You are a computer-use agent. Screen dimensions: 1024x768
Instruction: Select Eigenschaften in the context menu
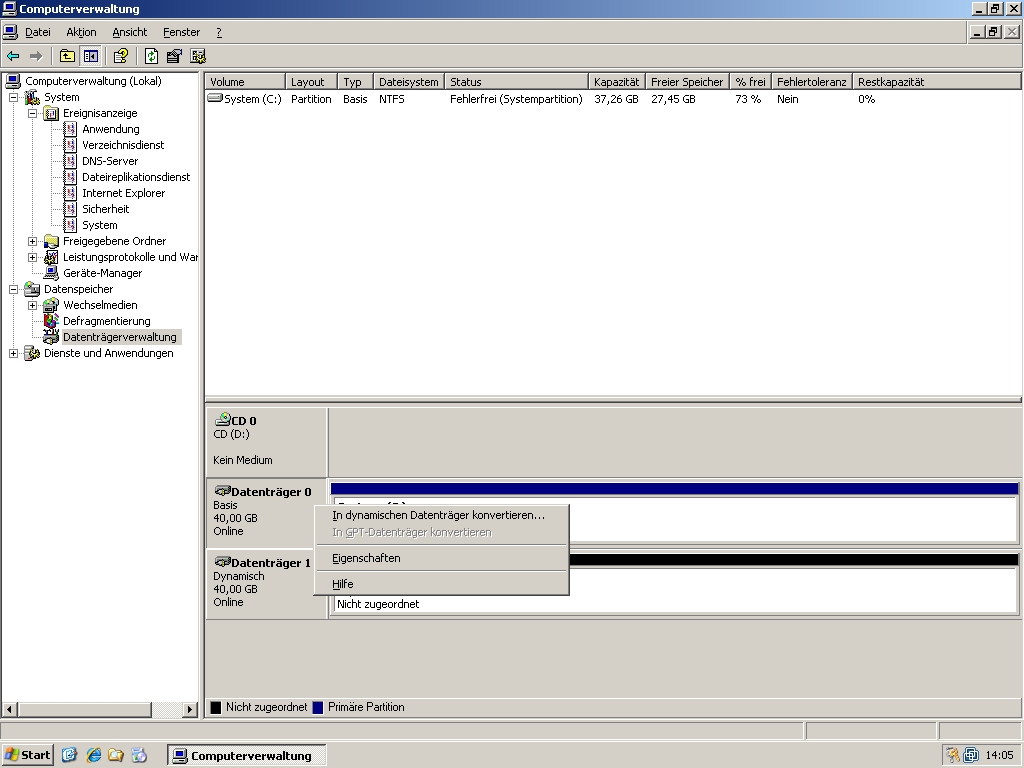pos(366,558)
